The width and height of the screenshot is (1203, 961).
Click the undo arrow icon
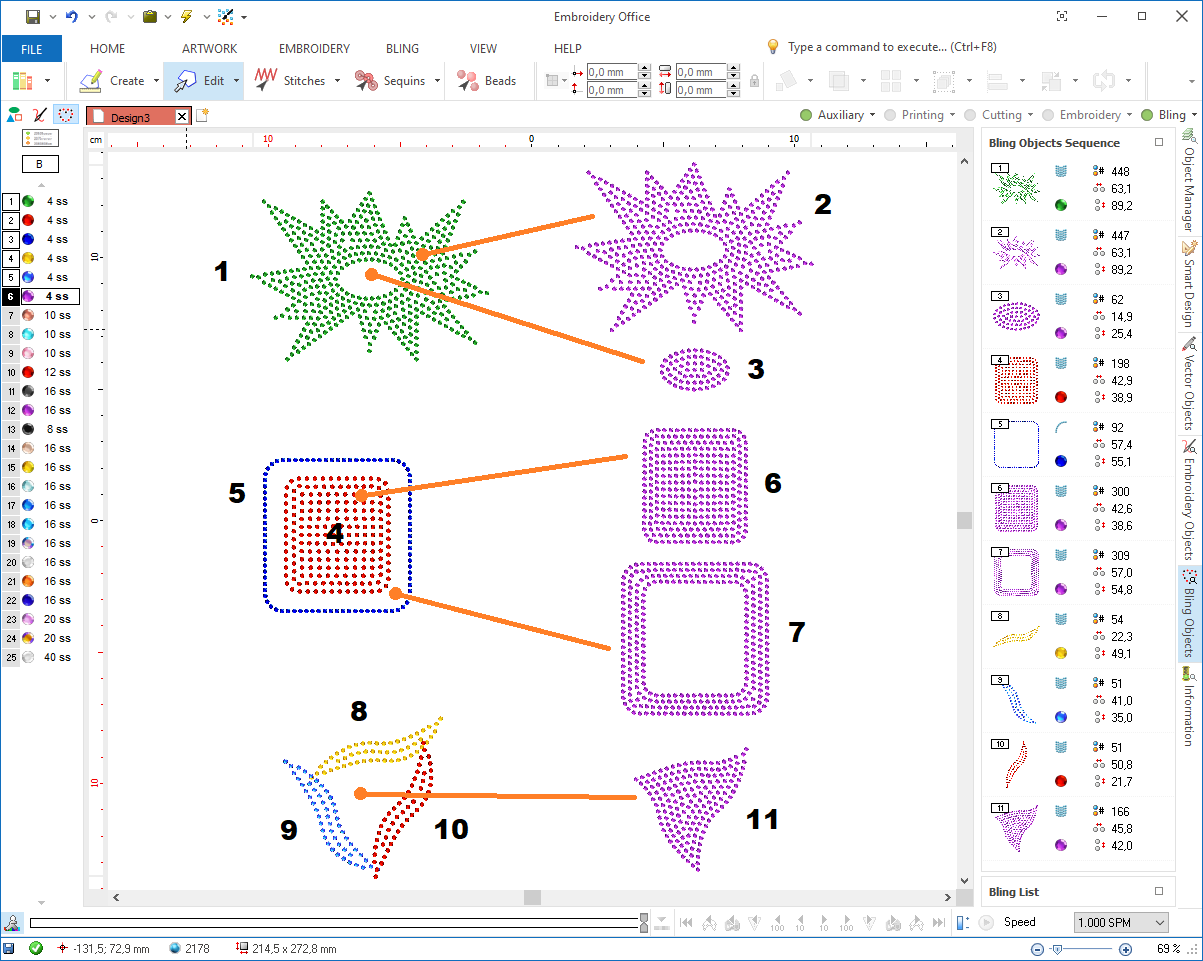pyautogui.click(x=71, y=16)
